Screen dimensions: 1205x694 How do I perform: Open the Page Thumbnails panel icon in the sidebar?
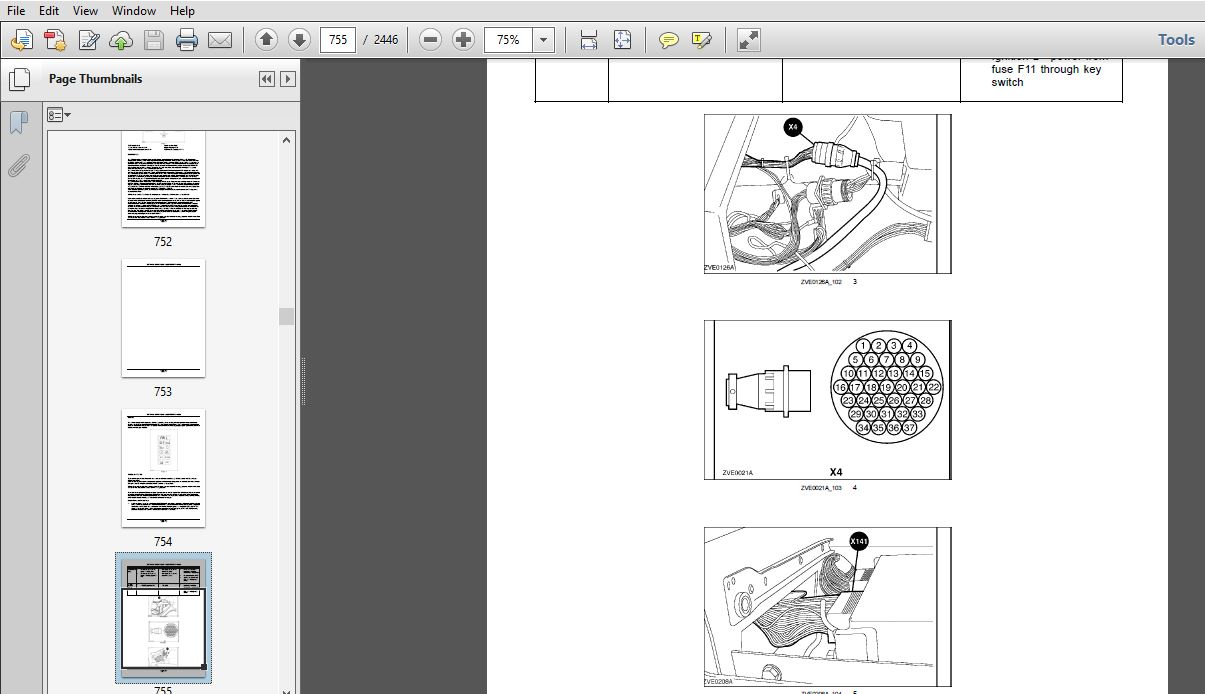[x=18, y=79]
